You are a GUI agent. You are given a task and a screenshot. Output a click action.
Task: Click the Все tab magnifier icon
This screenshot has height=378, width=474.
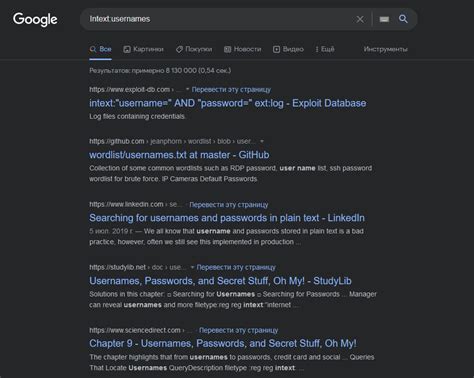click(x=93, y=49)
